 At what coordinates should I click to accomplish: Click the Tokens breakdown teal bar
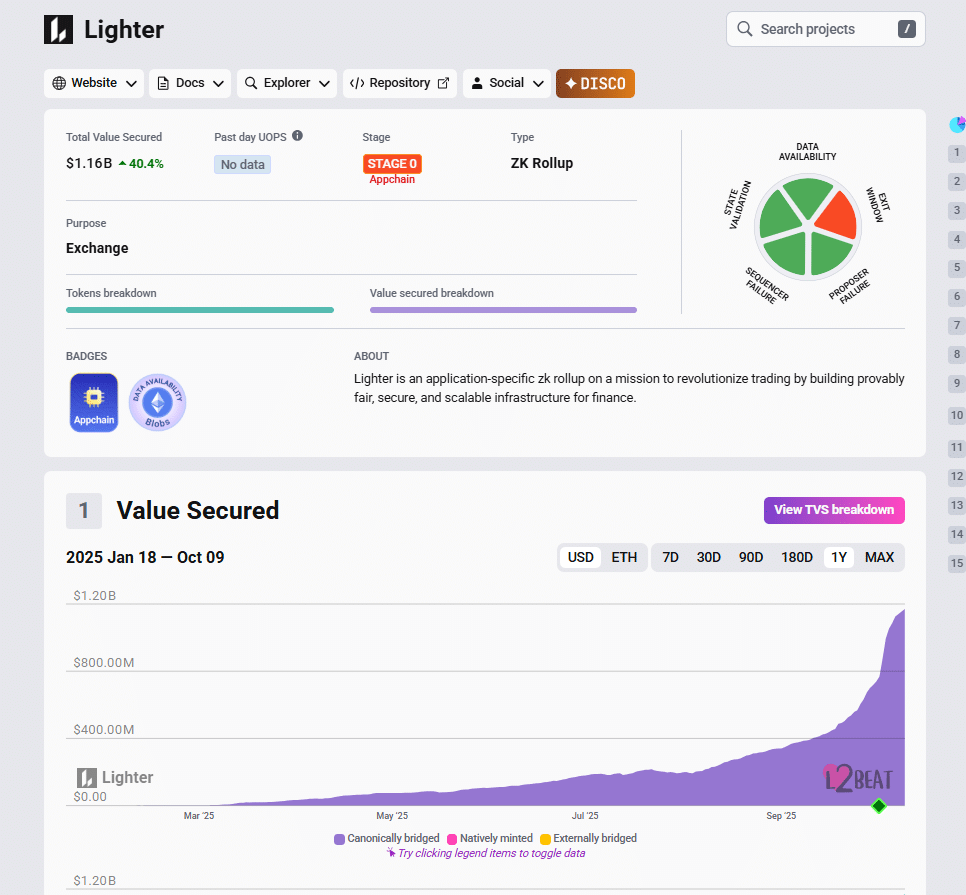click(x=200, y=310)
